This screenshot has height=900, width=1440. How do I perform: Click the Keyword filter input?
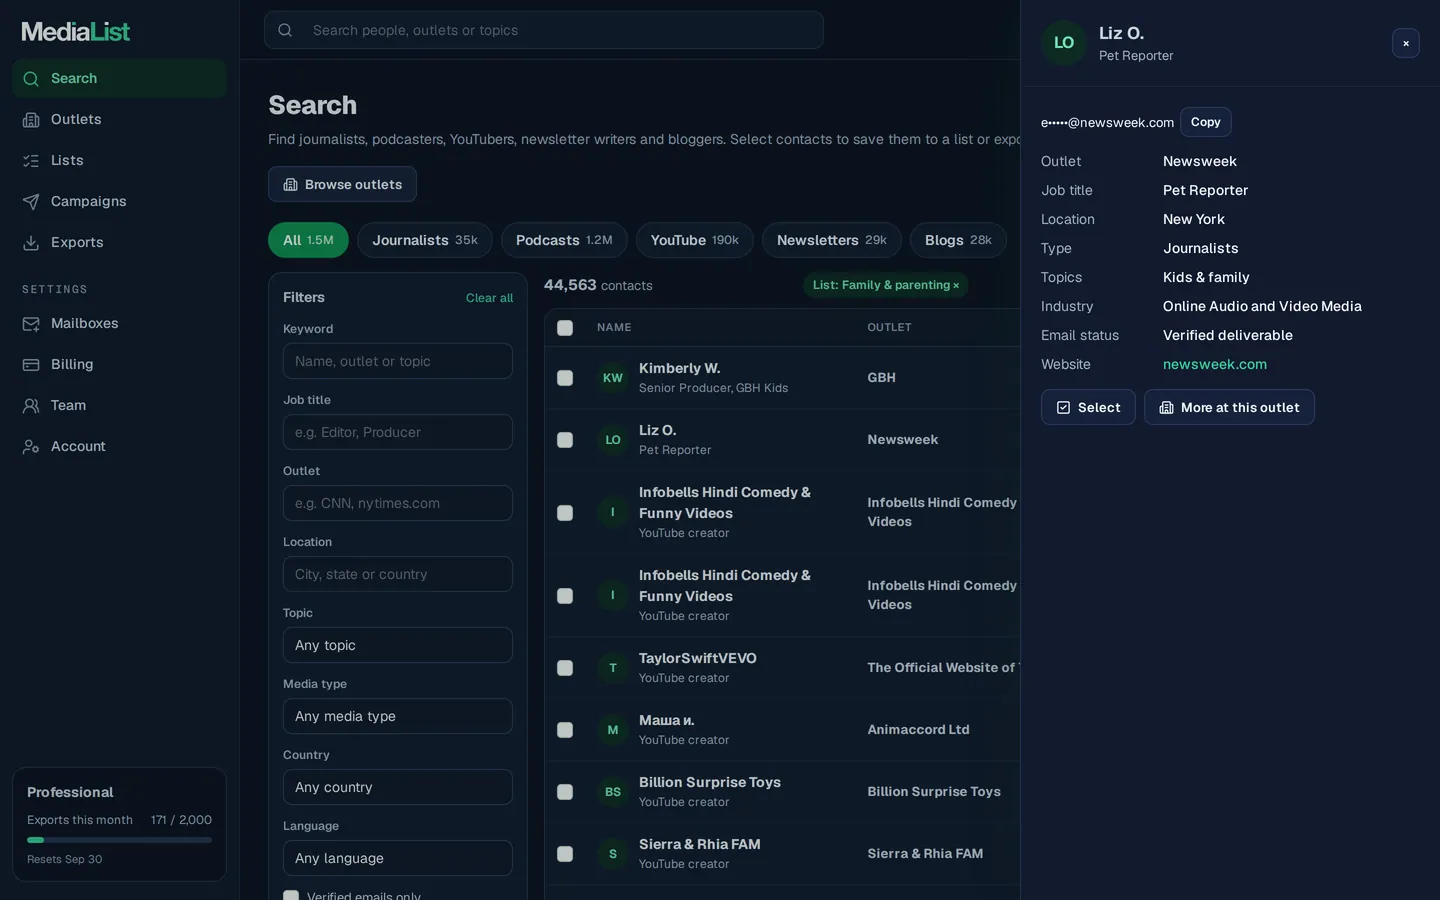pyautogui.click(x=398, y=361)
